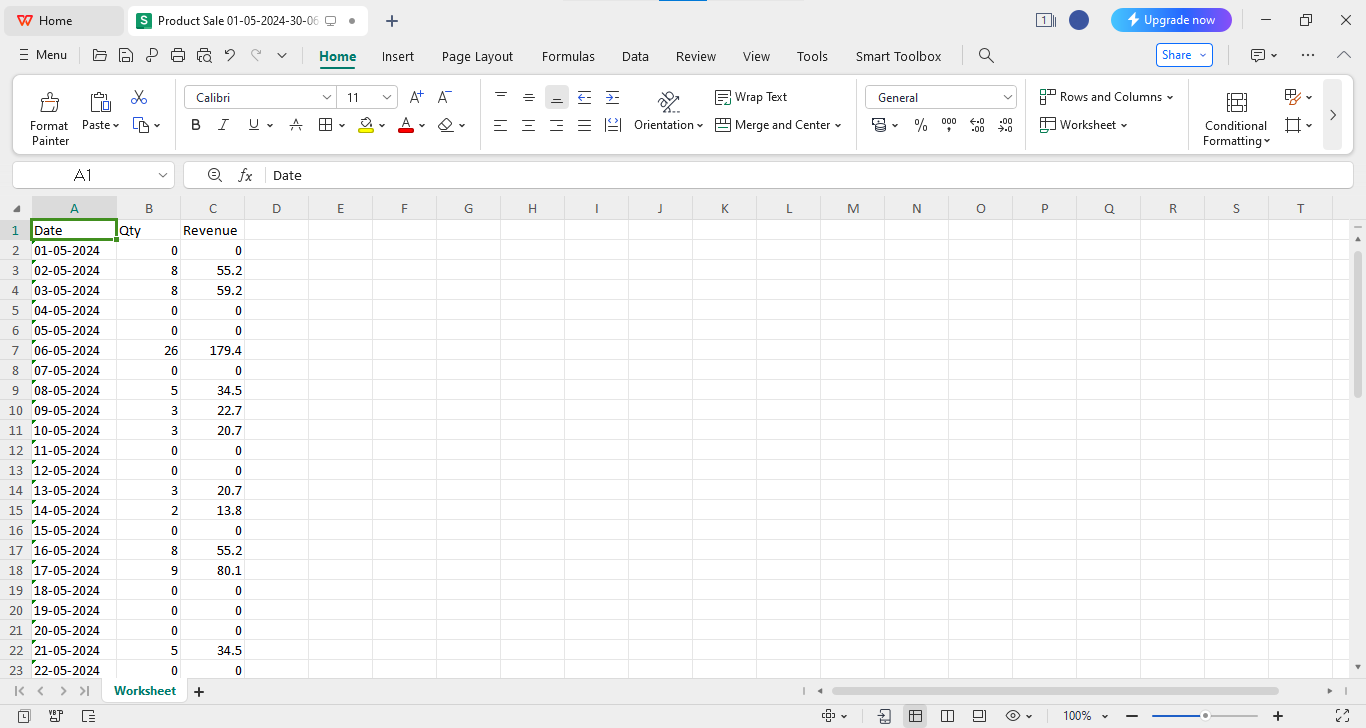Apply percent style to the cell
The height and width of the screenshot is (728, 1366).
click(x=921, y=125)
